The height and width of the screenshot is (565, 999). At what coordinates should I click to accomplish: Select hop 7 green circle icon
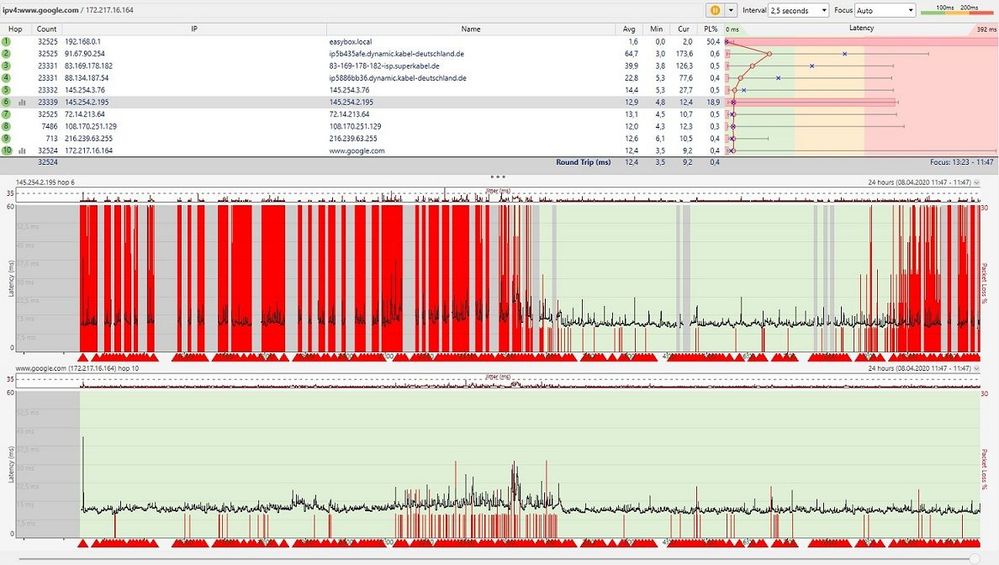click(x=6, y=114)
